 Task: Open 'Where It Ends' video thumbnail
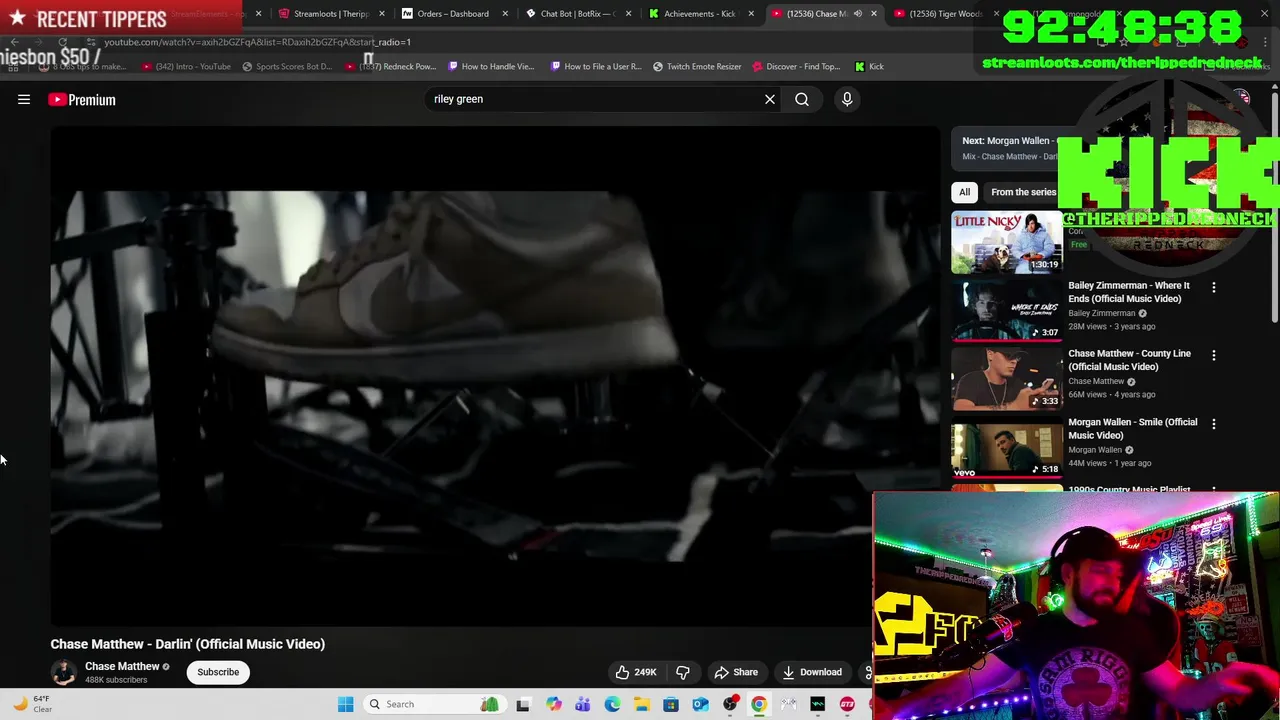1007,310
